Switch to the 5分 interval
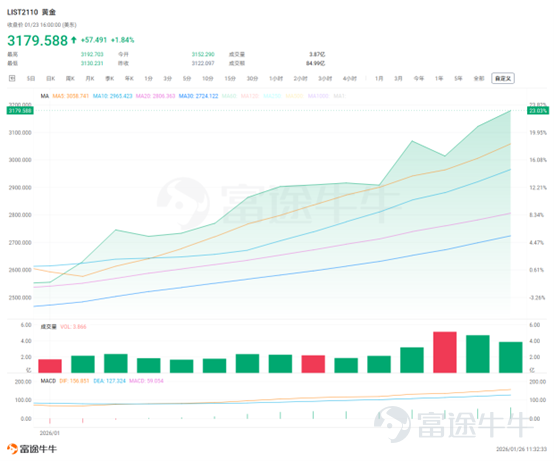Viewport: 554px width, 461px height. click(x=187, y=78)
